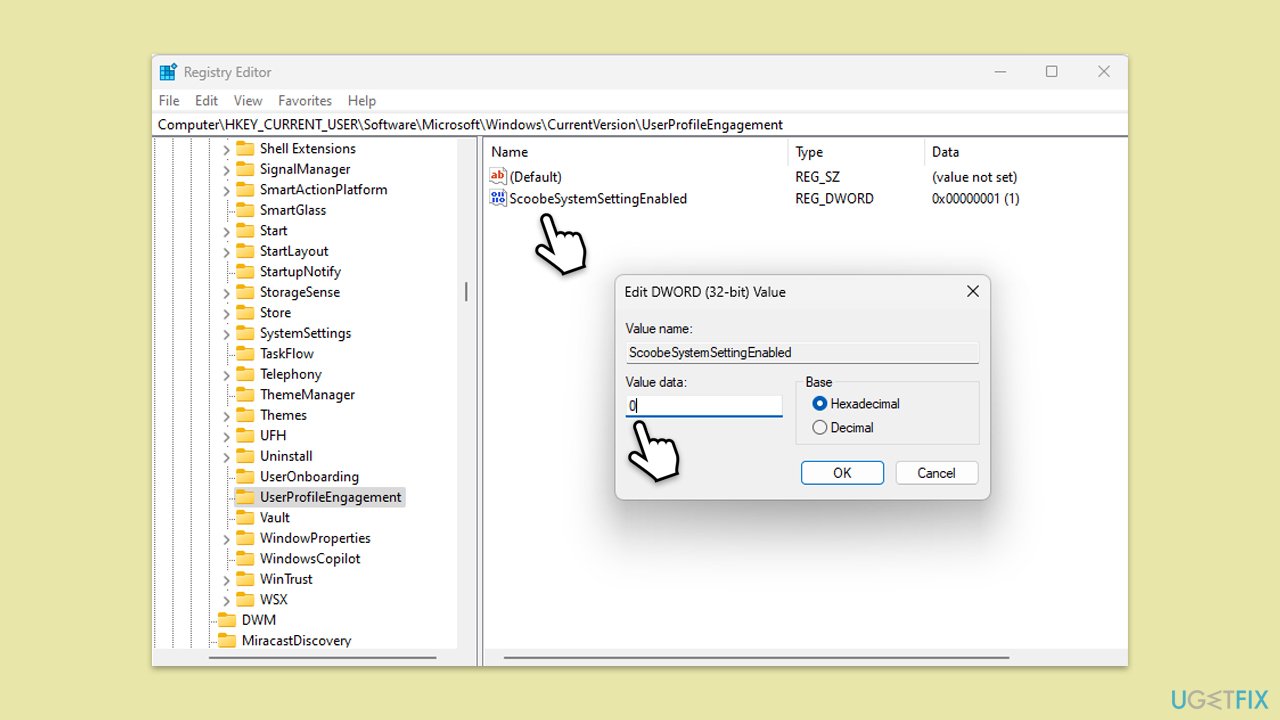
Task: Click the values pane horizontal scrollbar
Action: 756,657
